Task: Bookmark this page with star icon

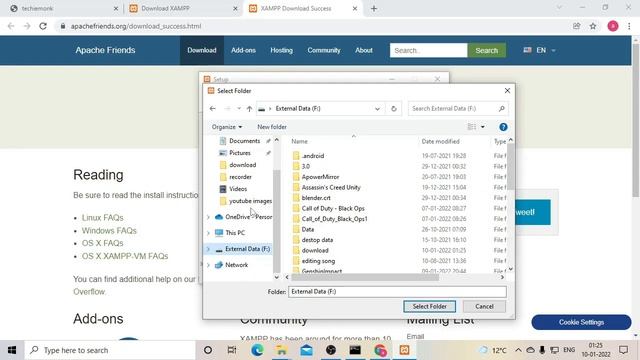Action: pyautogui.click(x=593, y=26)
